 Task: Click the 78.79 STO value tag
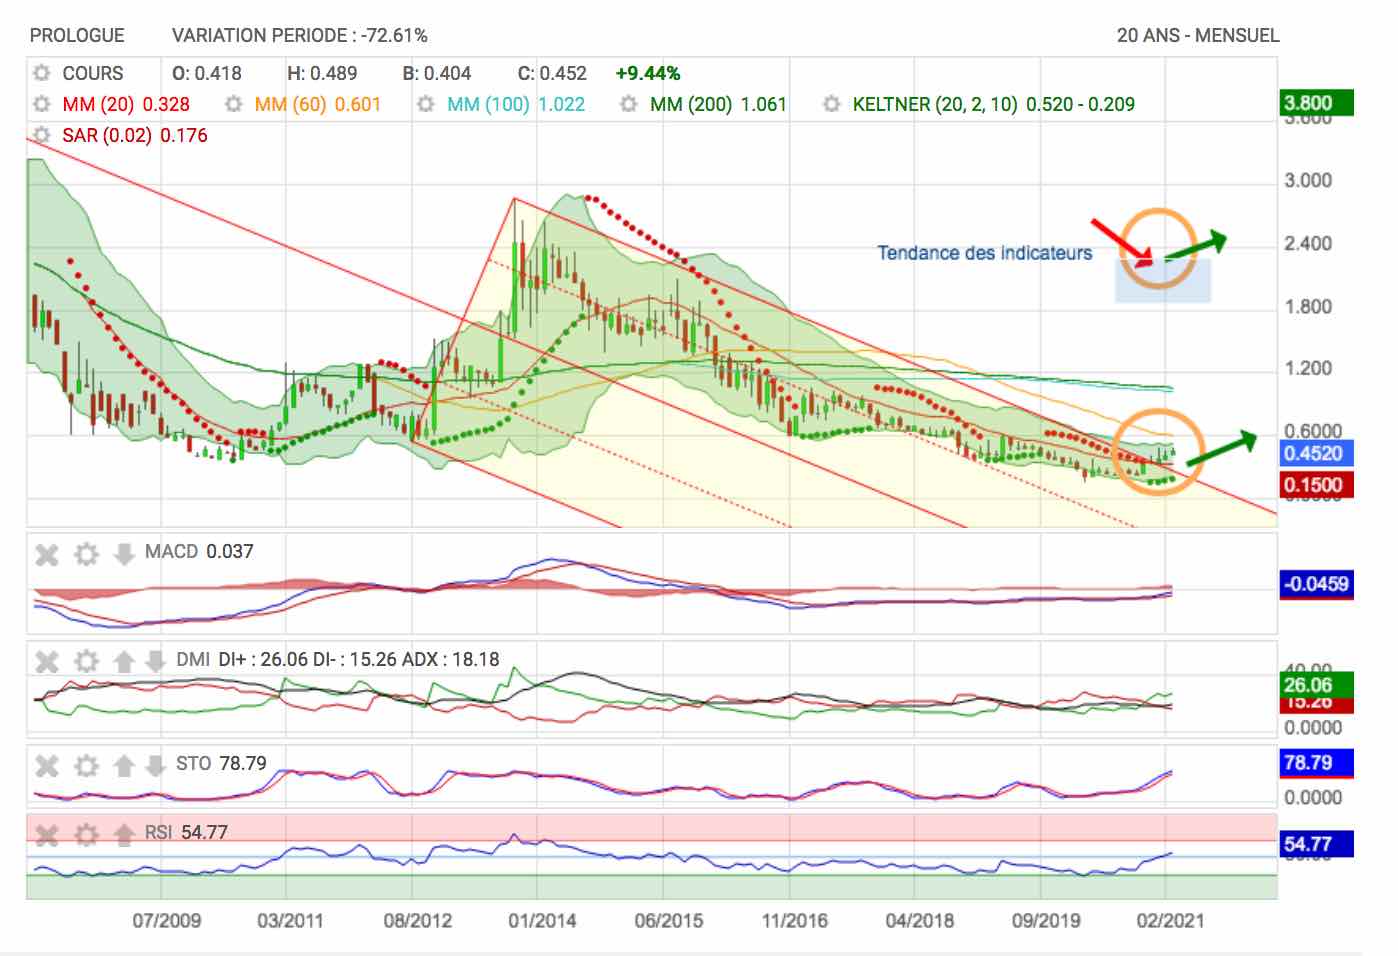1317,763
